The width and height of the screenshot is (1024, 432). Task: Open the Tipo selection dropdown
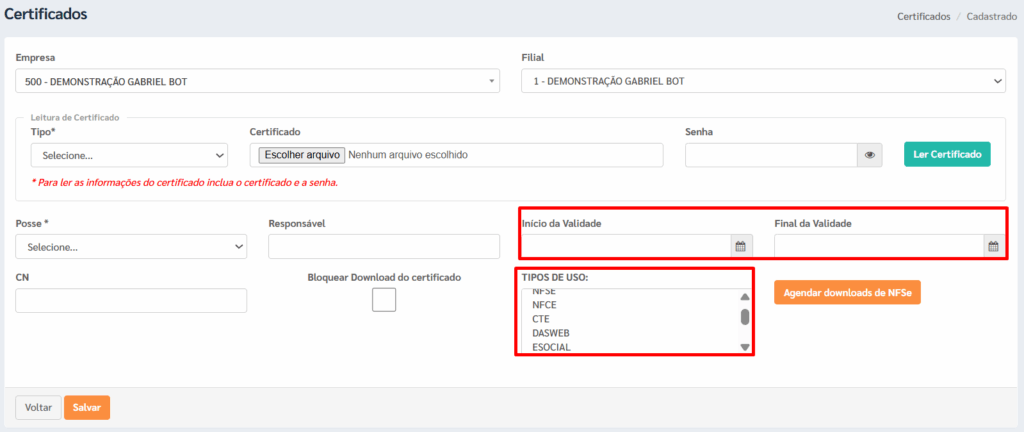point(129,156)
